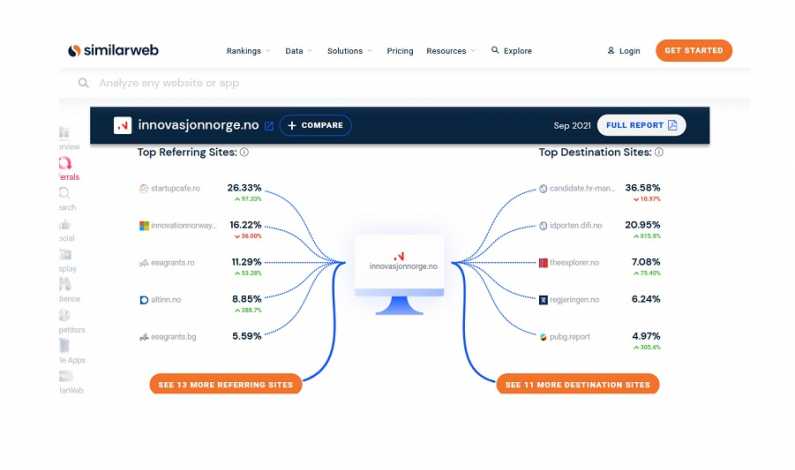Screen dimensions: 795x470
Task: Click the search magnifier icon in analyze bar
Action: [x=84, y=83]
